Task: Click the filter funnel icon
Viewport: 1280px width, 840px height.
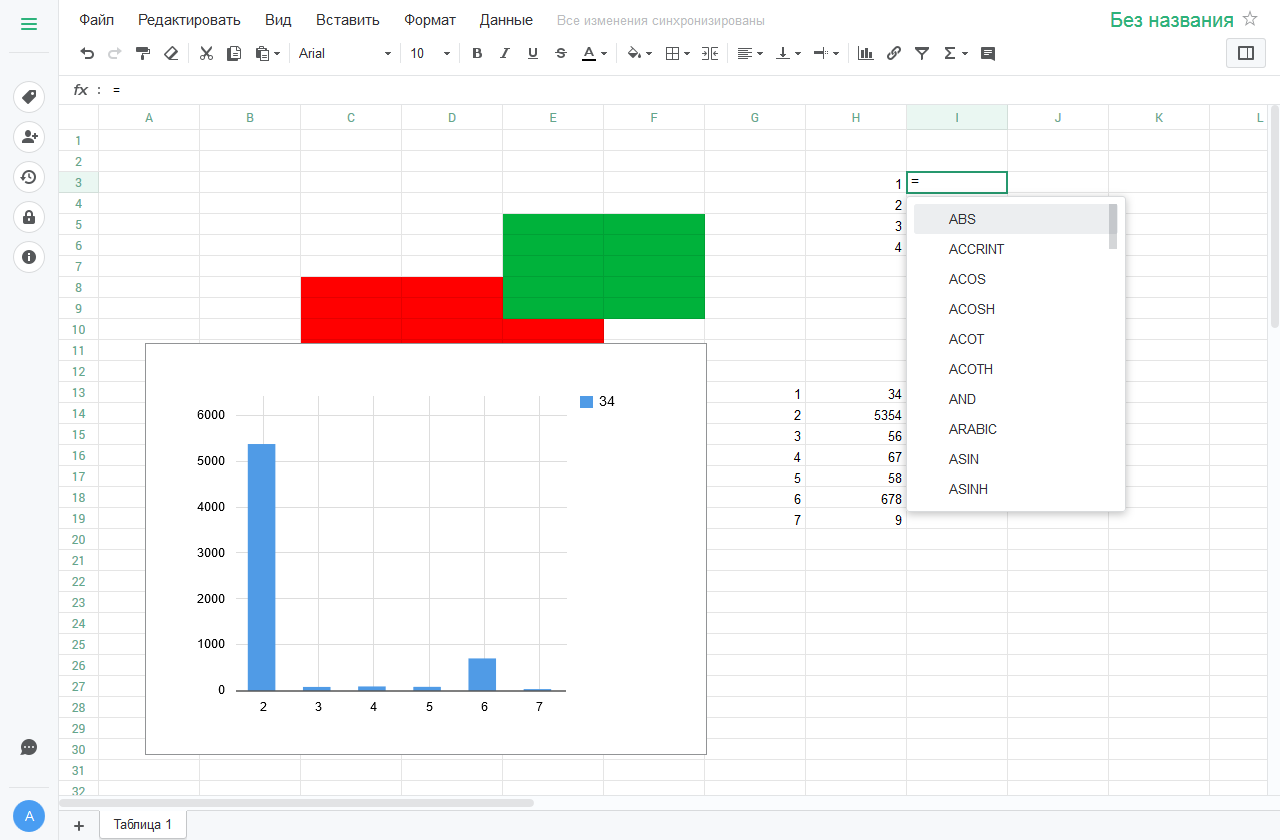Action: [x=922, y=54]
